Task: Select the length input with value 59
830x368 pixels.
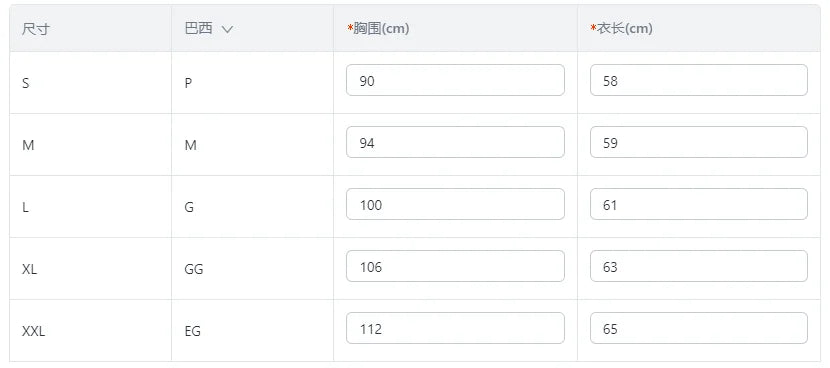Action: (699, 142)
